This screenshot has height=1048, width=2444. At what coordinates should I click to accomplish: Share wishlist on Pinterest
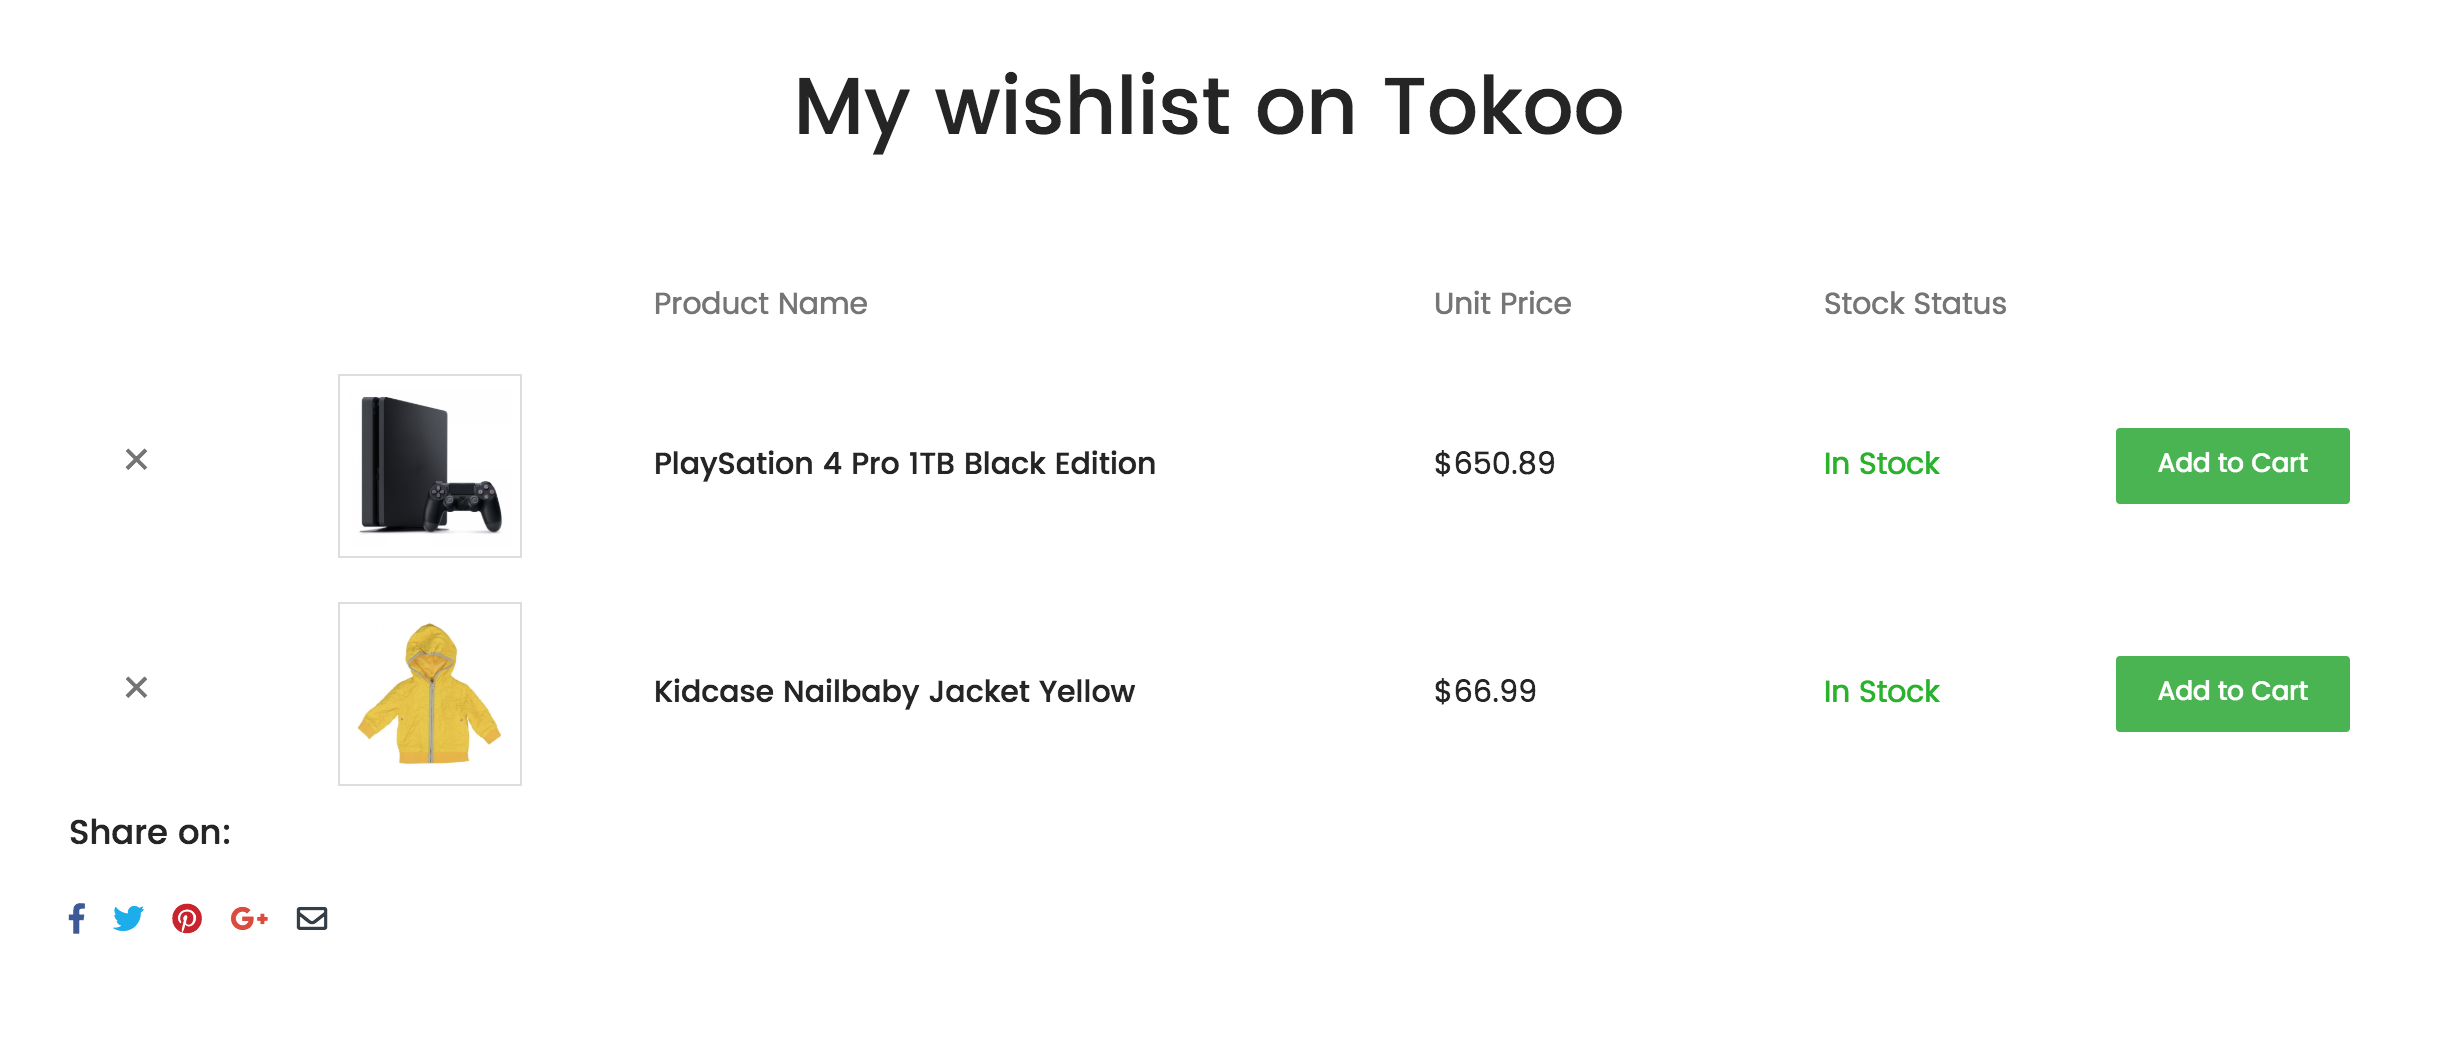tap(187, 918)
